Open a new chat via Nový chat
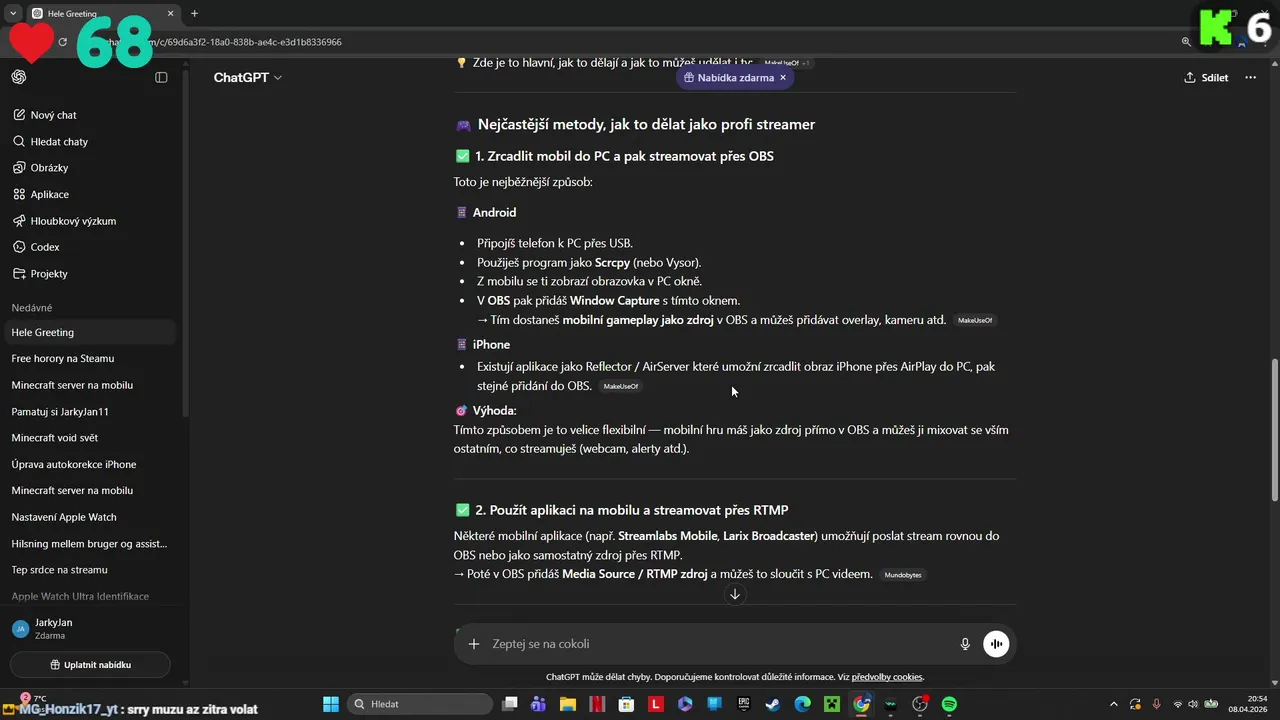Screen dimensions: 1280x720 [x=92, y=115]
